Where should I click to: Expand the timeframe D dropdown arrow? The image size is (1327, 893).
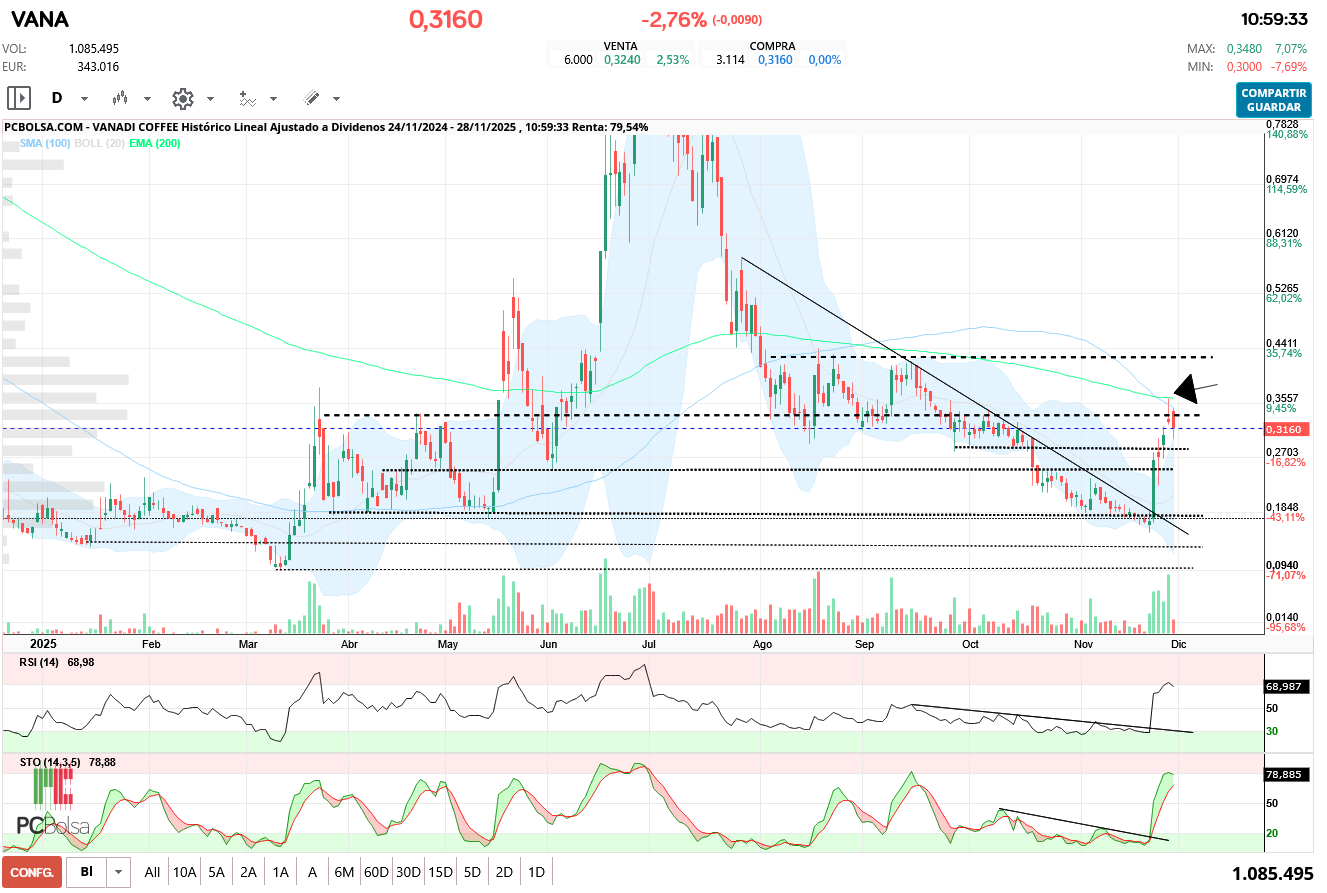(x=84, y=99)
